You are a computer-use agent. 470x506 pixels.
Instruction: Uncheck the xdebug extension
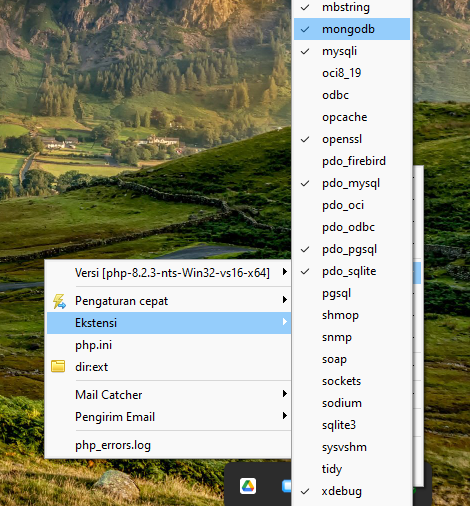[x=352, y=491]
